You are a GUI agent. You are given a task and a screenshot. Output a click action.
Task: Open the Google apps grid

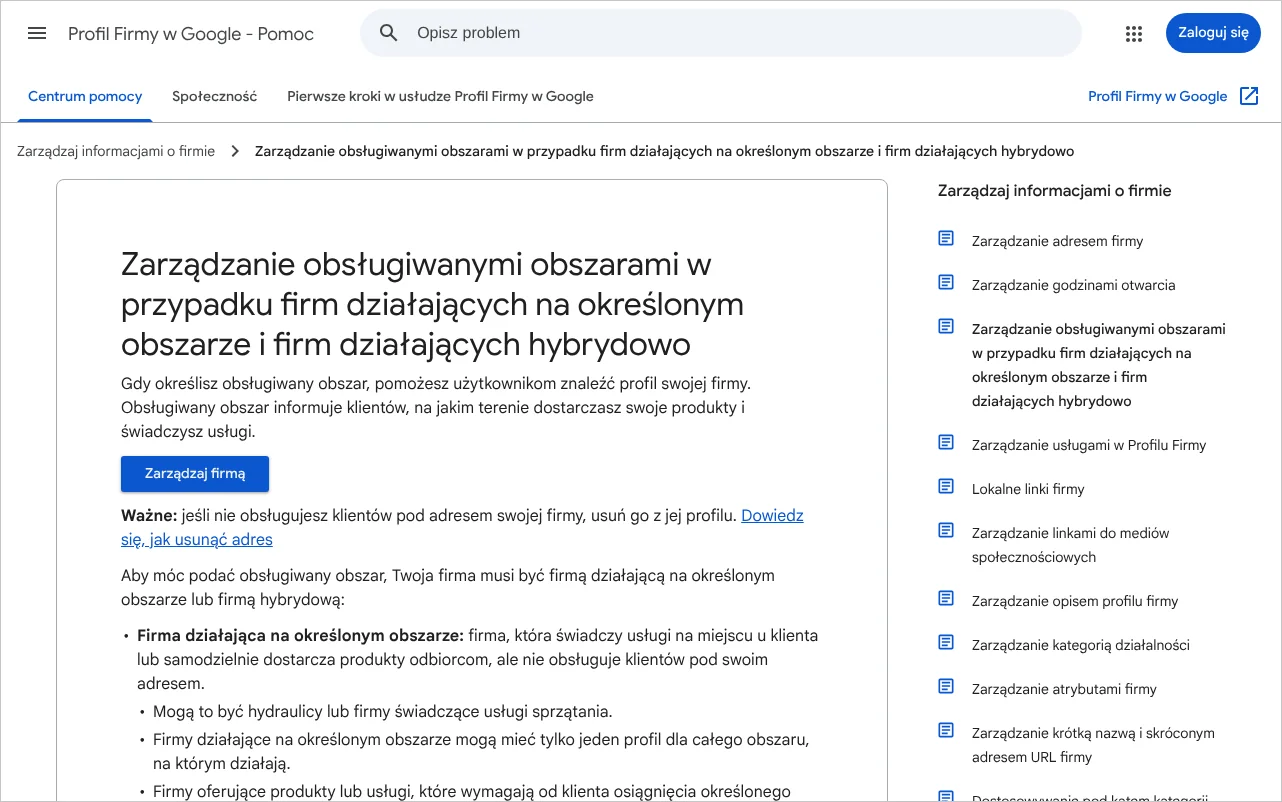coord(1133,33)
